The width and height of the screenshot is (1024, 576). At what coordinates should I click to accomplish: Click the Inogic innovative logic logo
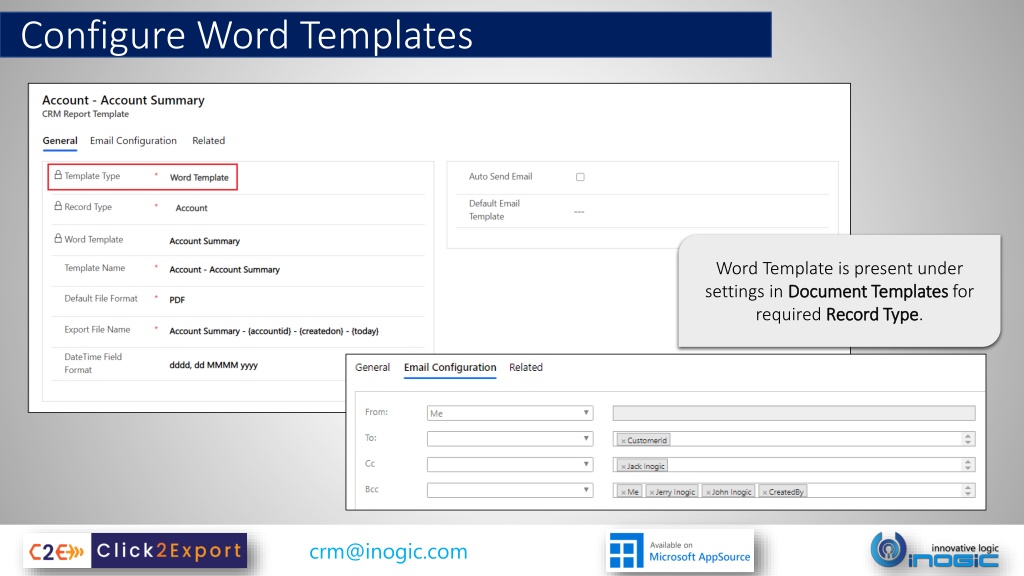pos(935,551)
